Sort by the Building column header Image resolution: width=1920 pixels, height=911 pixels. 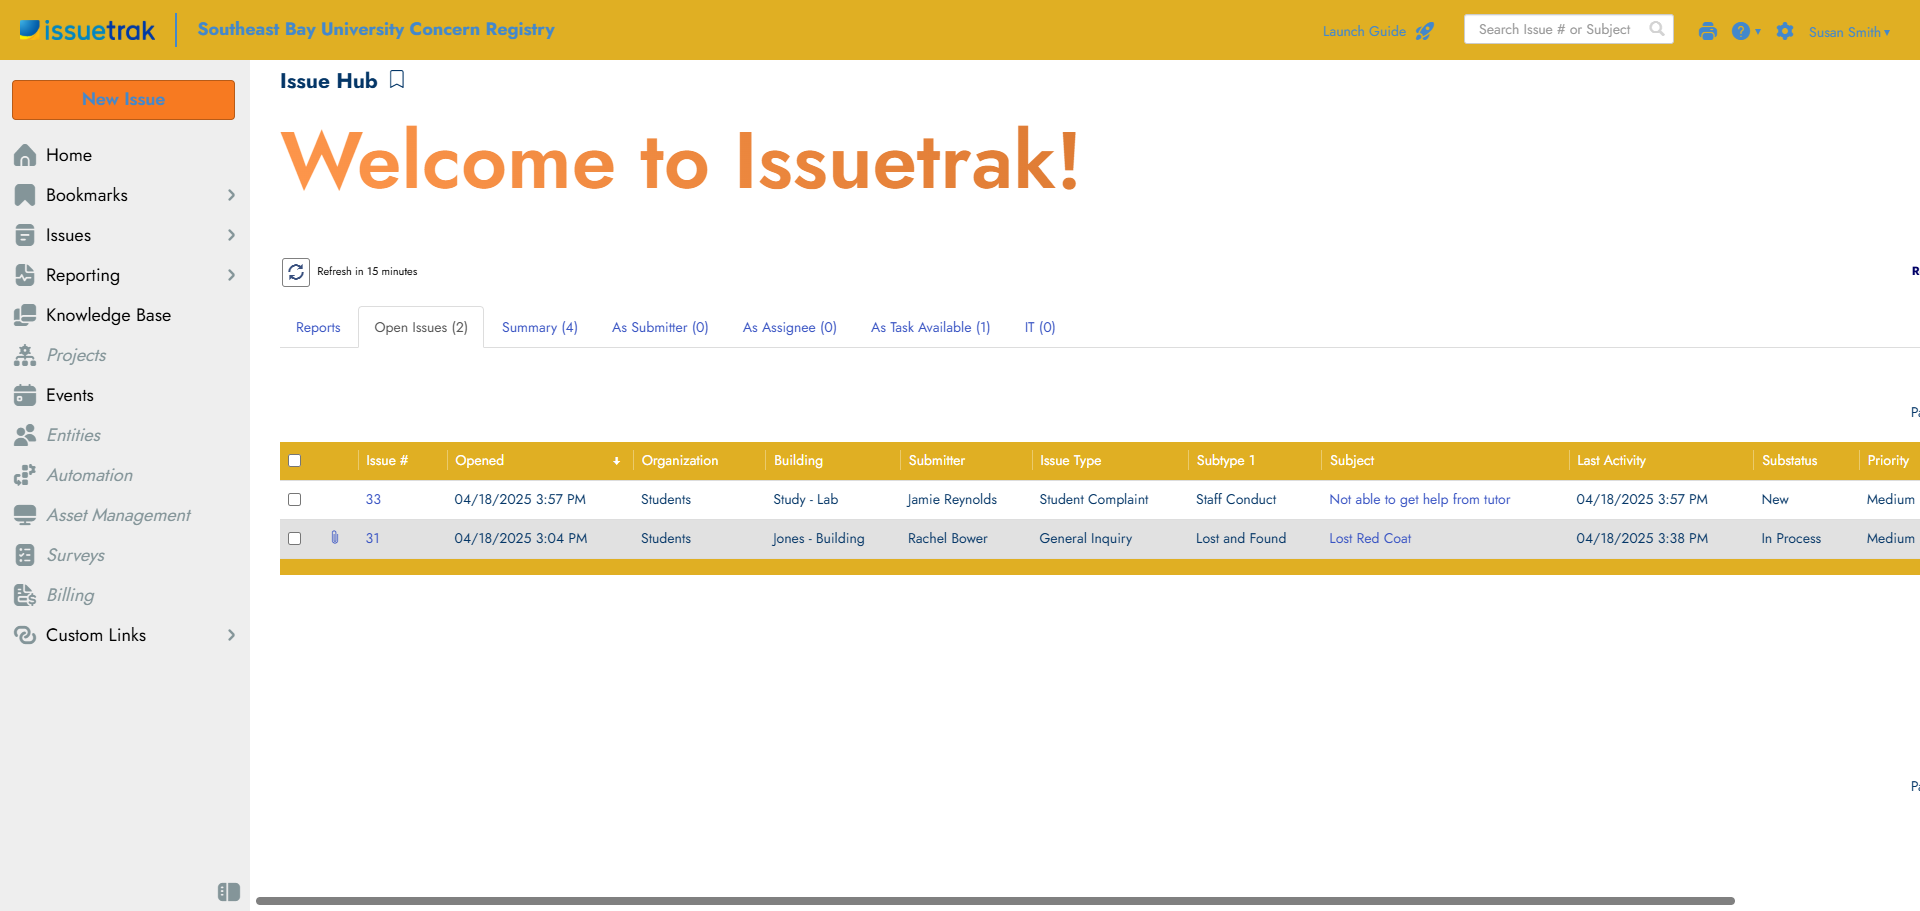point(798,461)
